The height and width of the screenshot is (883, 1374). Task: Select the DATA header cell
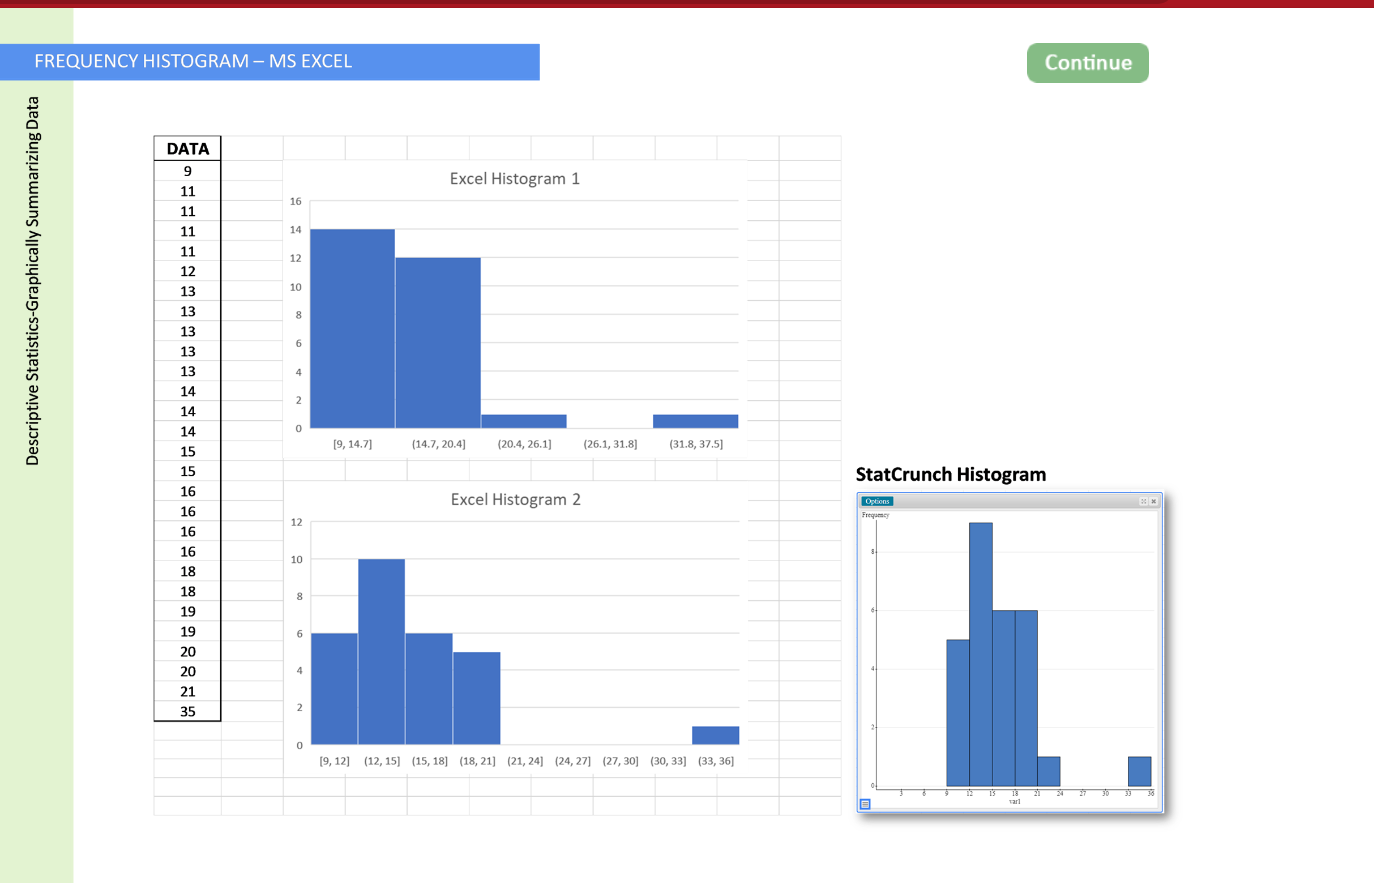point(187,147)
